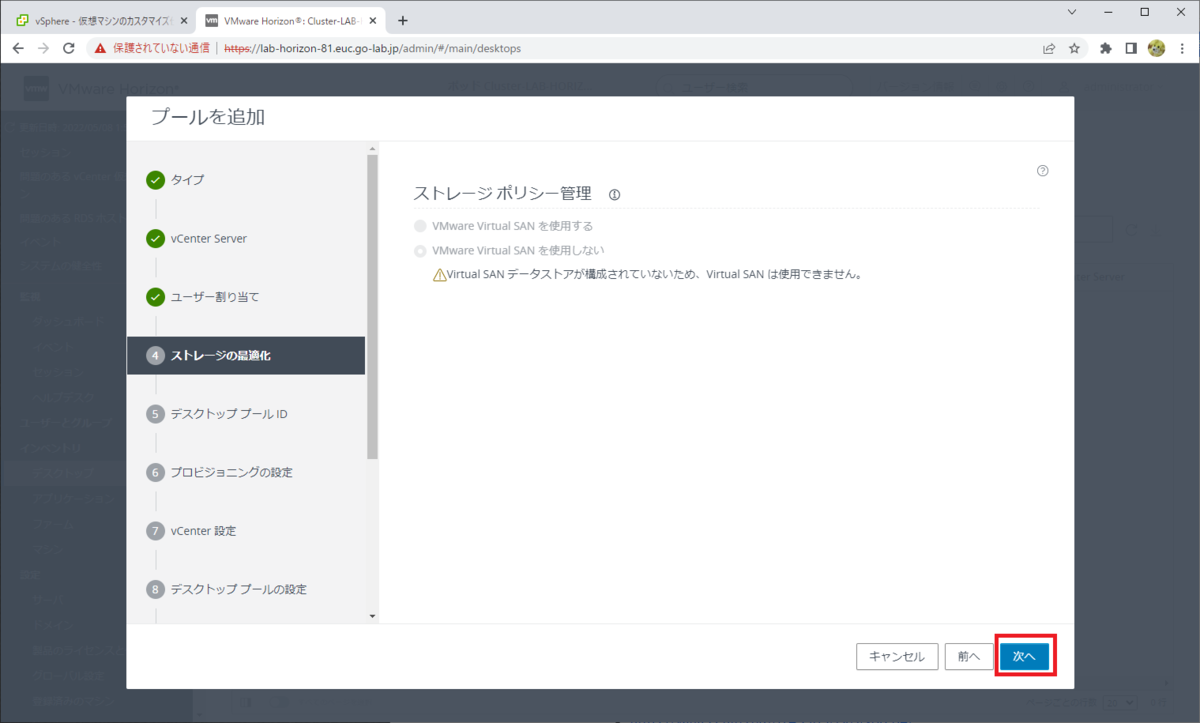Open the tab search chevron in title bar
Image resolution: width=1200 pixels, height=723 pixels.
[x=1072, y=12]
